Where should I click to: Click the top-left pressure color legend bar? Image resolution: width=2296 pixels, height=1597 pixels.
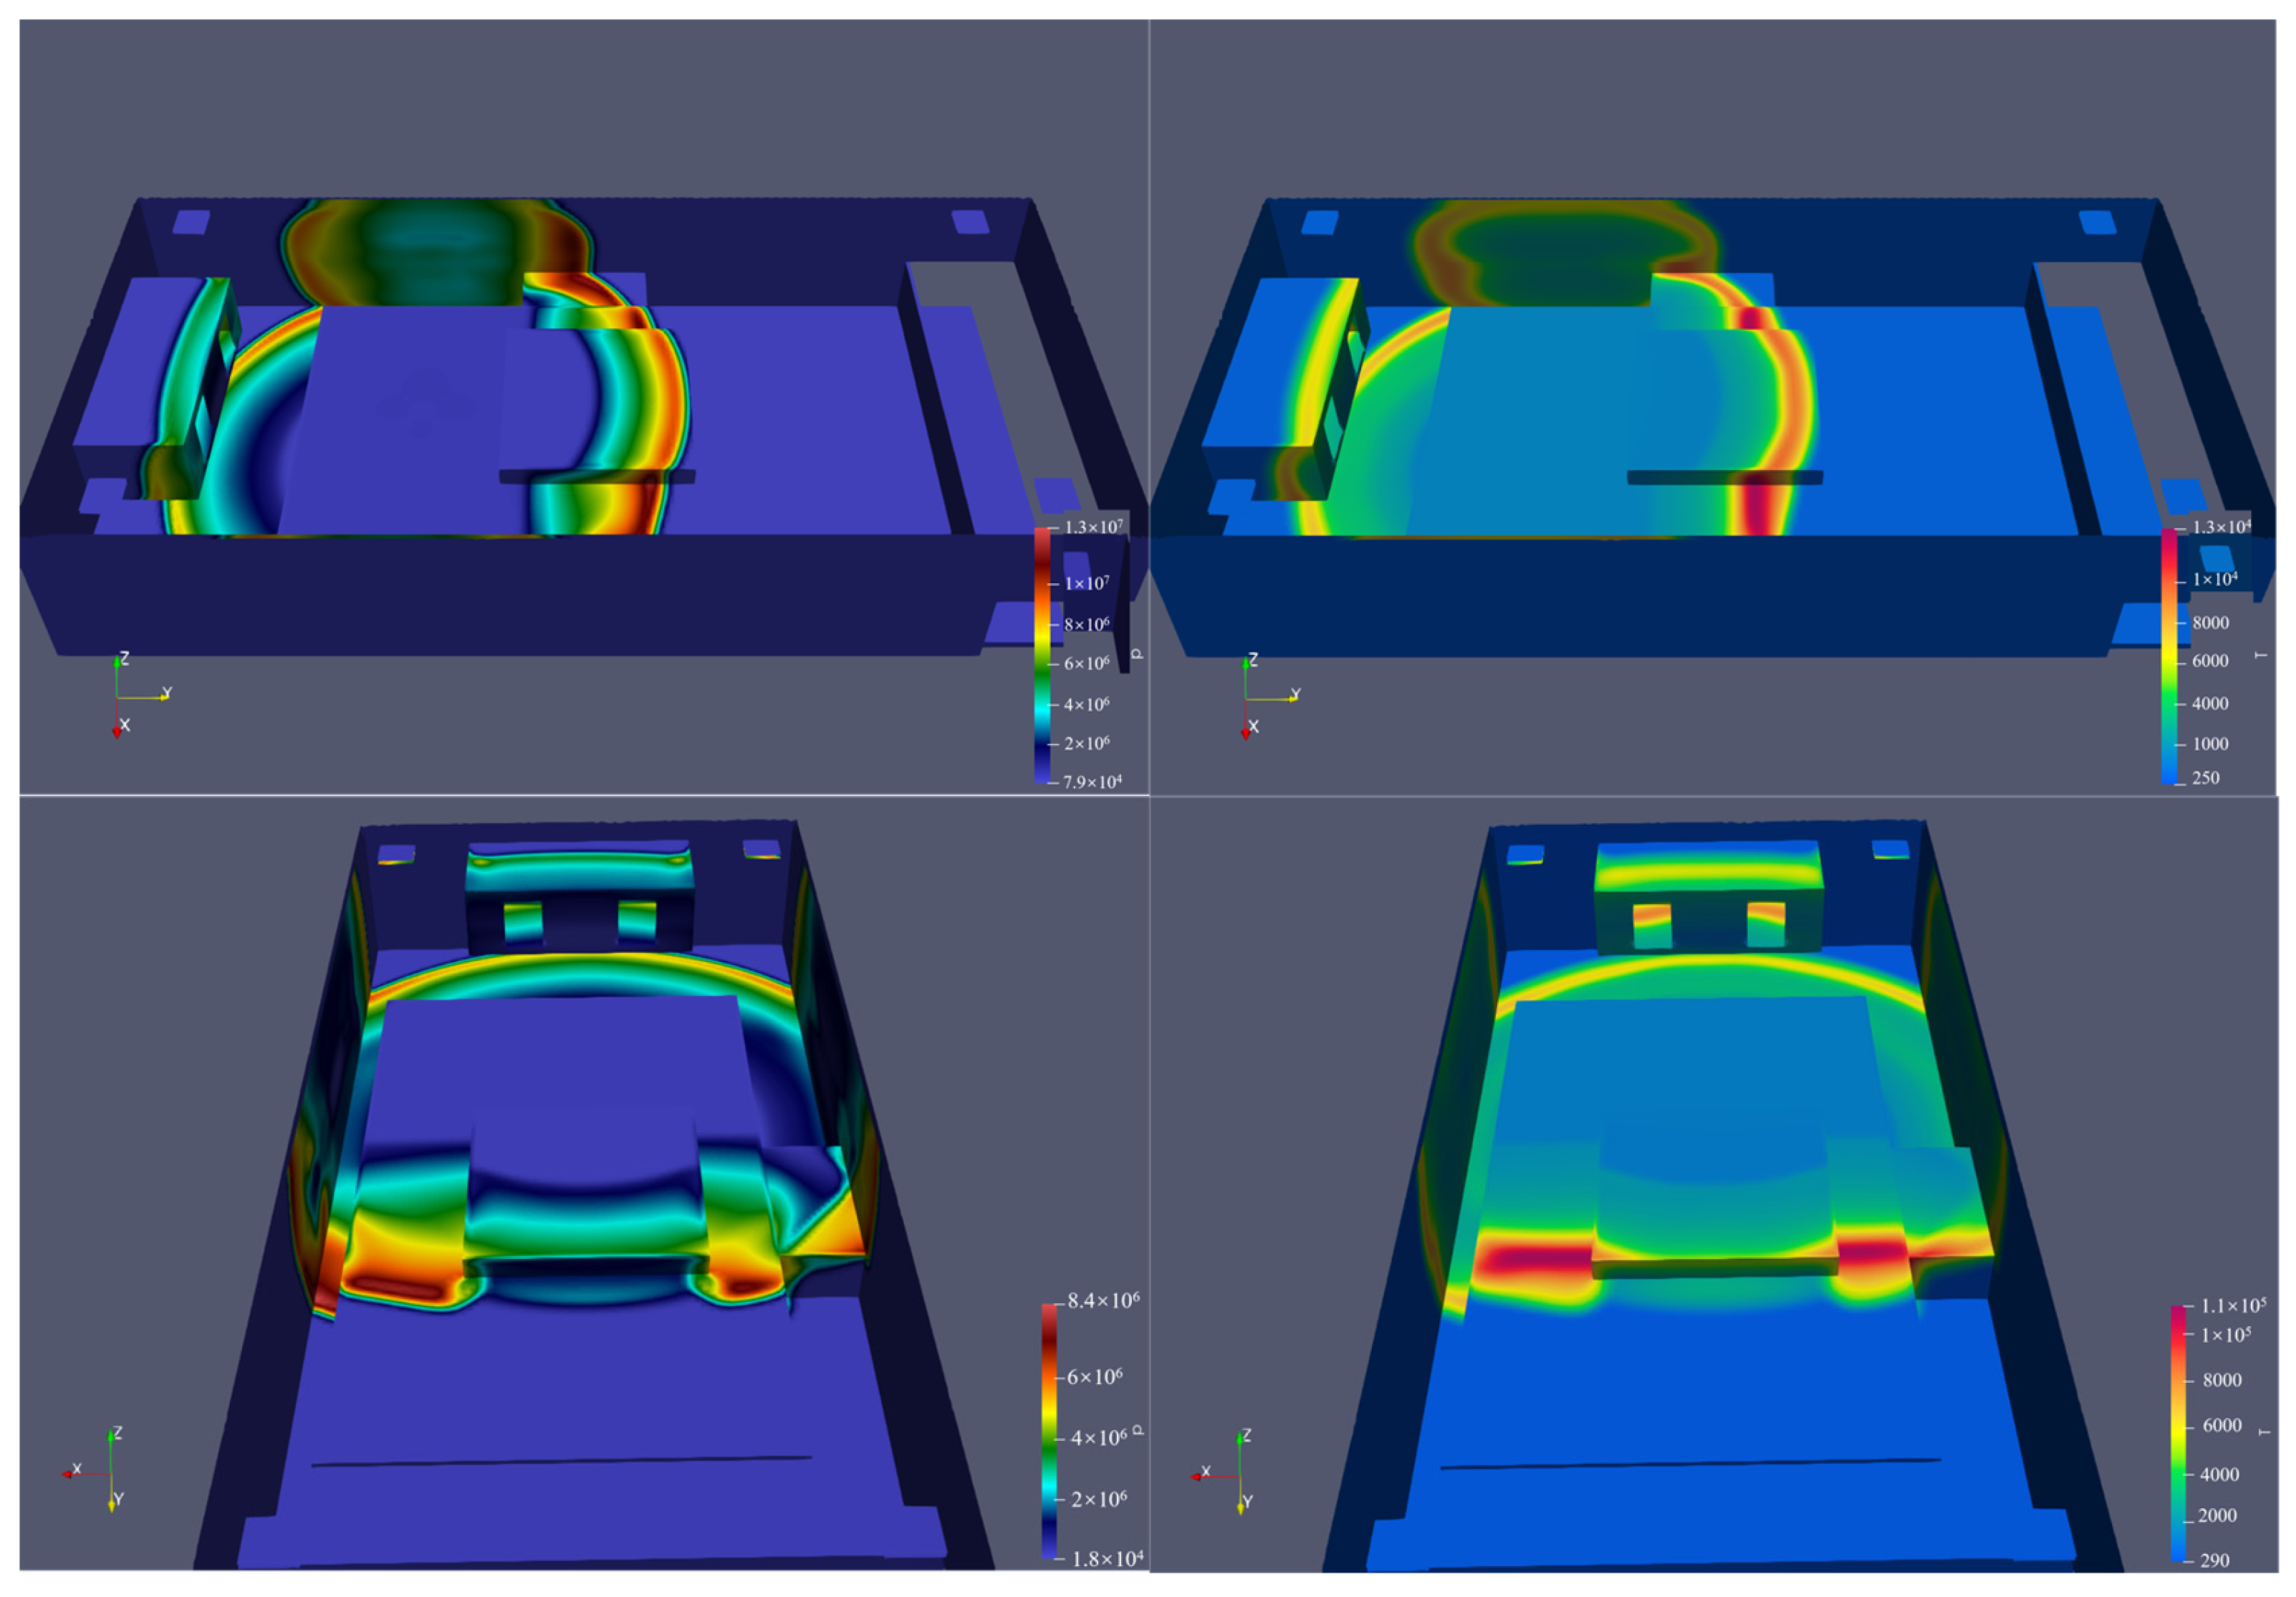tap(1042, 655)
